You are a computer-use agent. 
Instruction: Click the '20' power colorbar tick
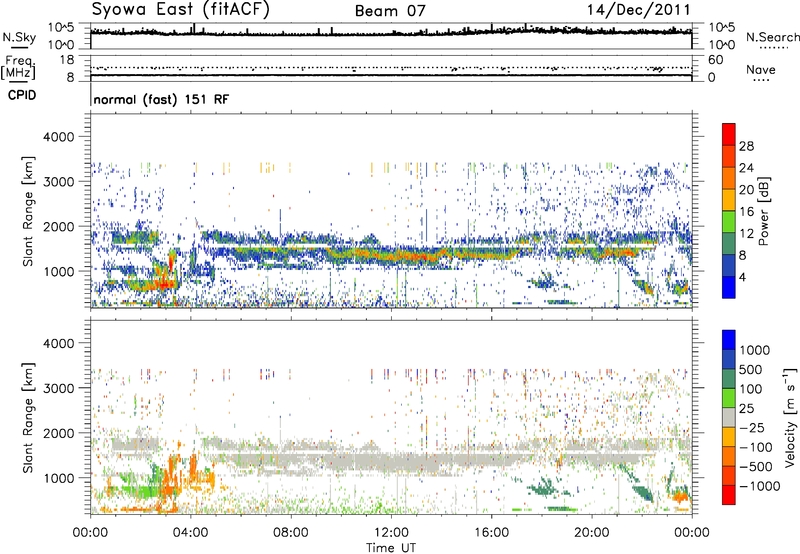coord(746,190)
